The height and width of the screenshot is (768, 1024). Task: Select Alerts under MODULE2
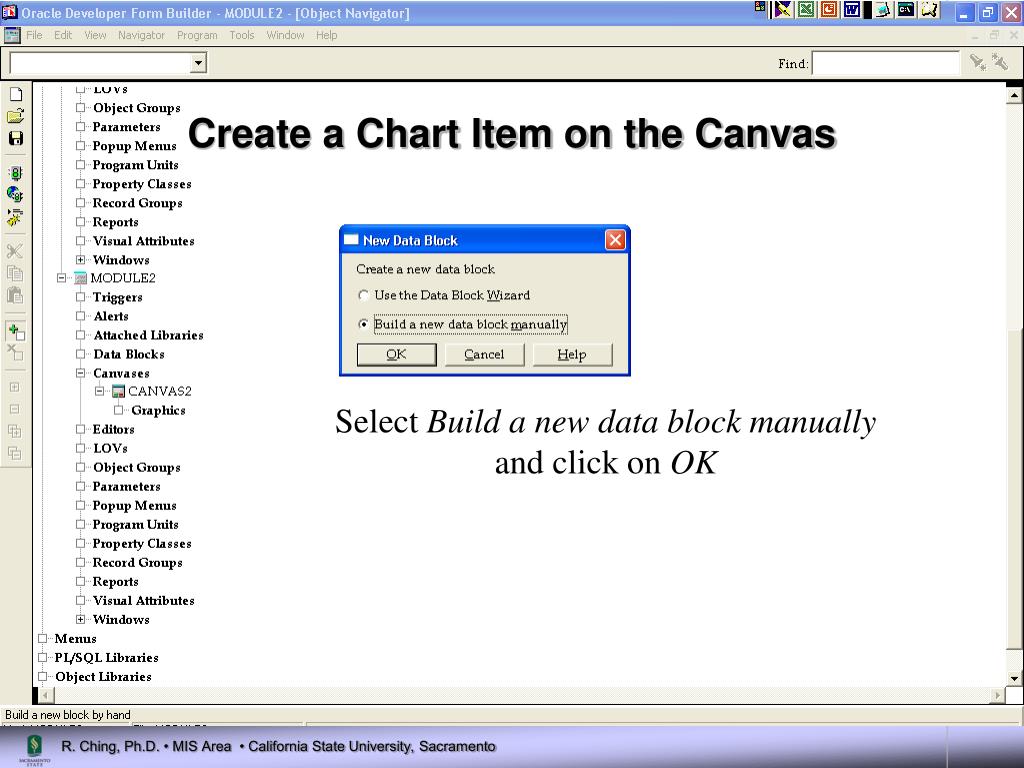click(111, 316)
